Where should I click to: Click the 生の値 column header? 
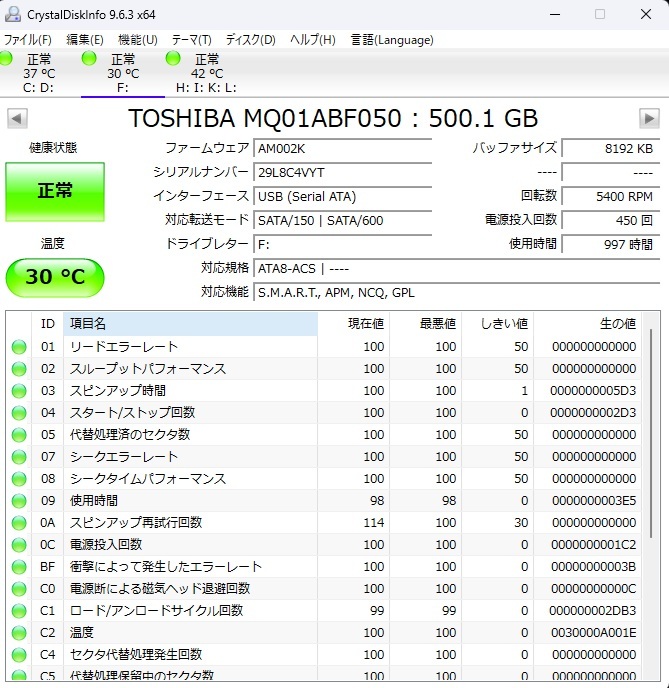click(x=587, y=324)
